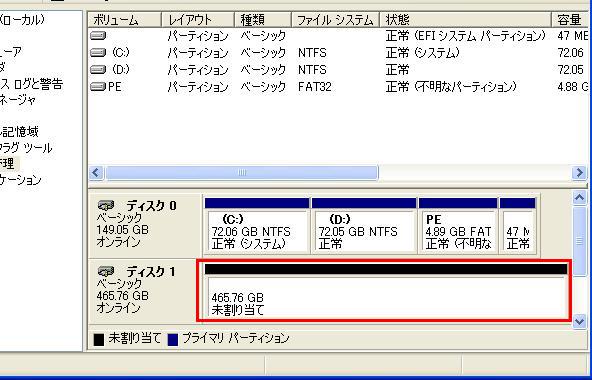The height and width of the screenshot is (380, 592).
Task: Click the disk pane scroll up arrow
Action: pos(579,198)
